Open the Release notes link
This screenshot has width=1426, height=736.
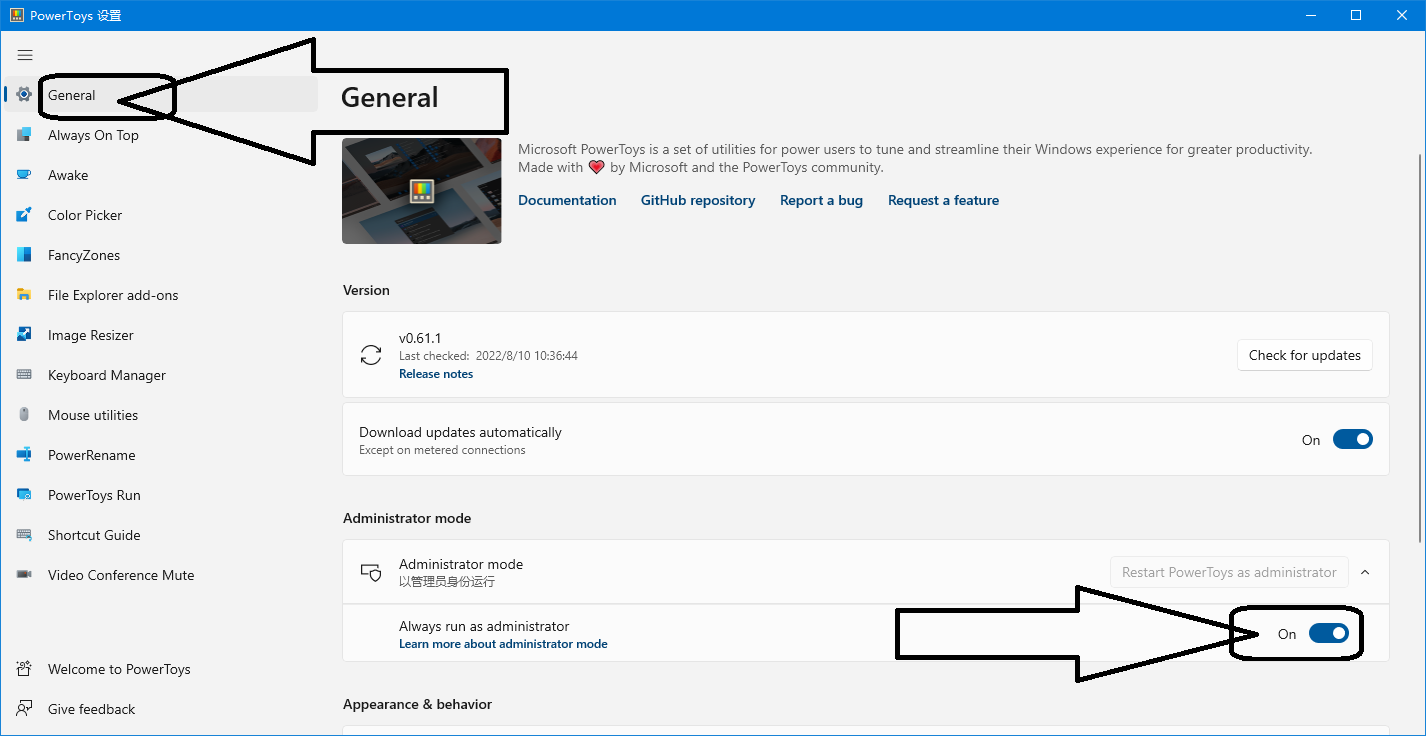436,374
